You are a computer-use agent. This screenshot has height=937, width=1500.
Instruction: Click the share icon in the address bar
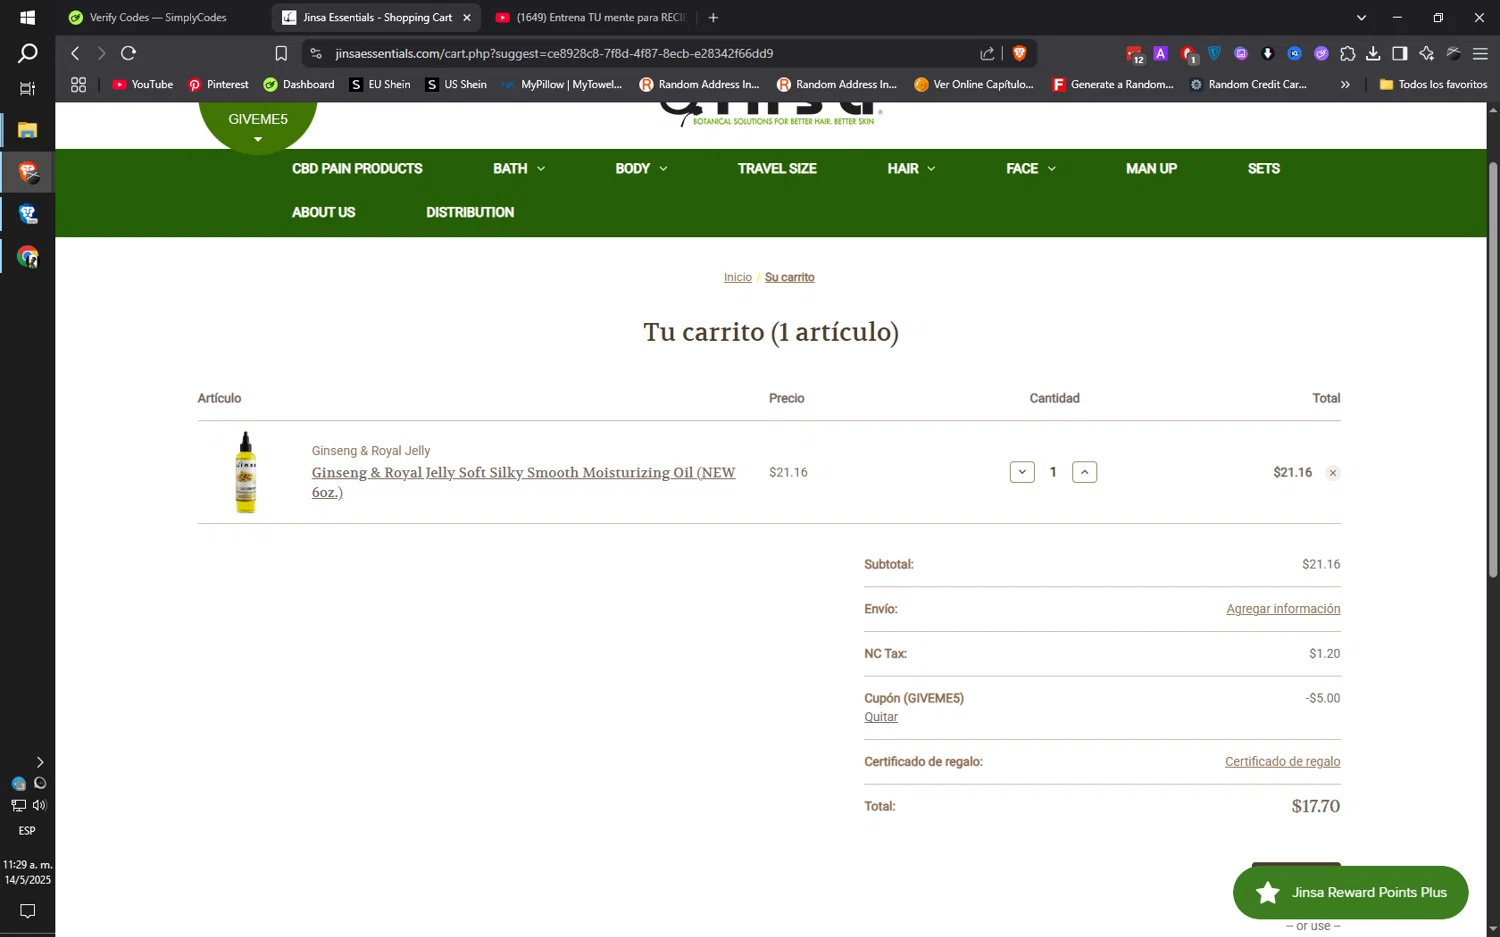[987, 53]
